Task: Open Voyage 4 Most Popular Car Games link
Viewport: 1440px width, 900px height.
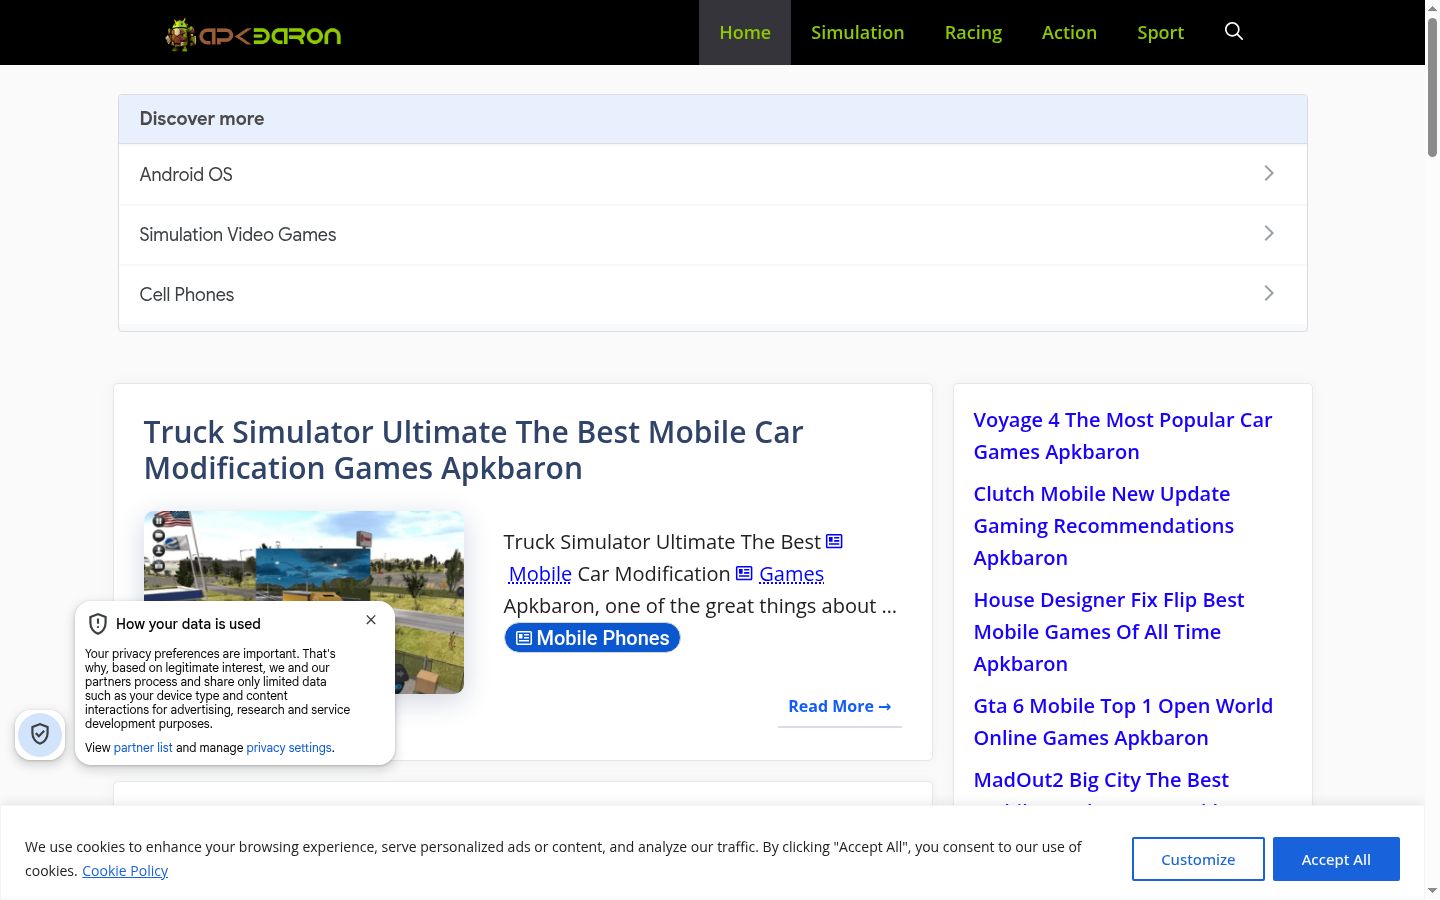Action: coord(1123,436)
